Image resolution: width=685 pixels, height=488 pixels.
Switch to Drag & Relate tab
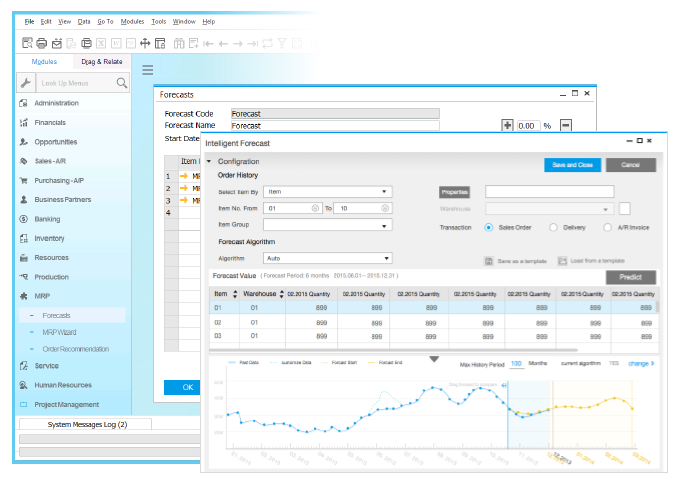point(102,62)
